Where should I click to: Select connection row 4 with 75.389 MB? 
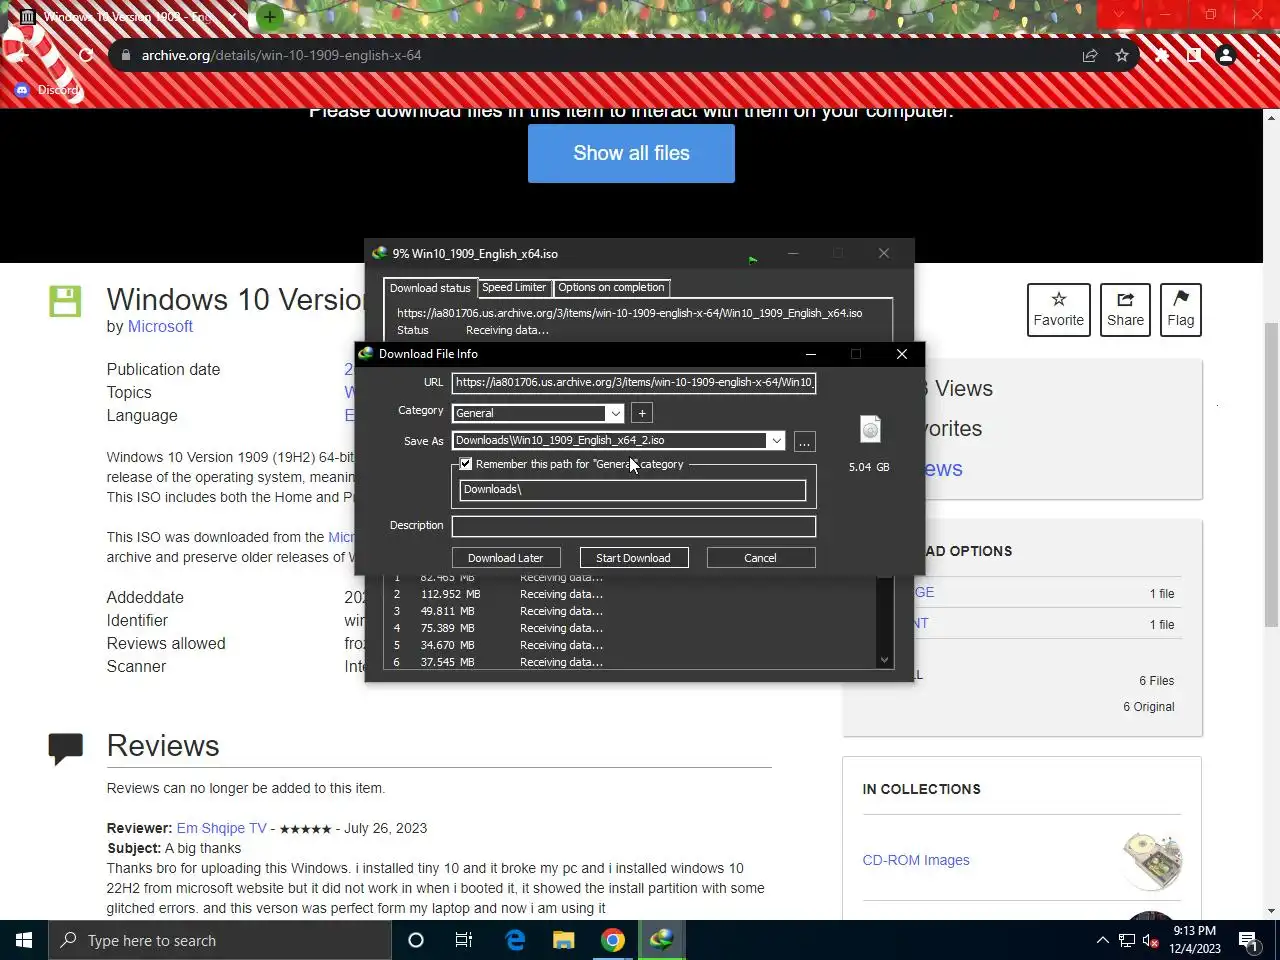click(x=630, y=628)
